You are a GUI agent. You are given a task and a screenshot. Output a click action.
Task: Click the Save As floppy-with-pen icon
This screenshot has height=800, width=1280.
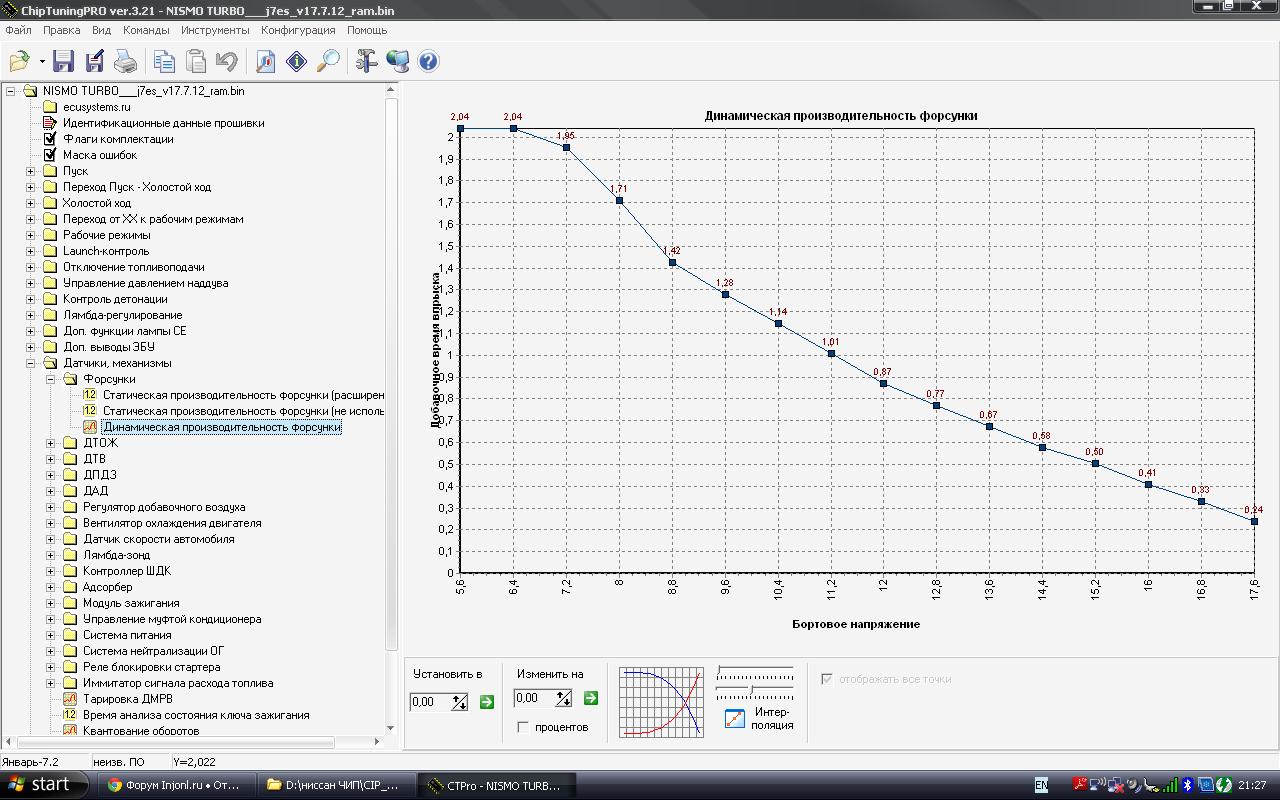point(95,61)
